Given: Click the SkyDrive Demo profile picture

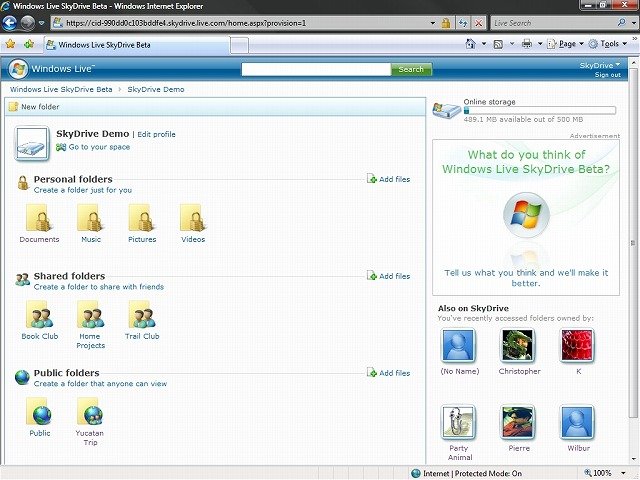Looking at the screenshot, I should 32,143.
